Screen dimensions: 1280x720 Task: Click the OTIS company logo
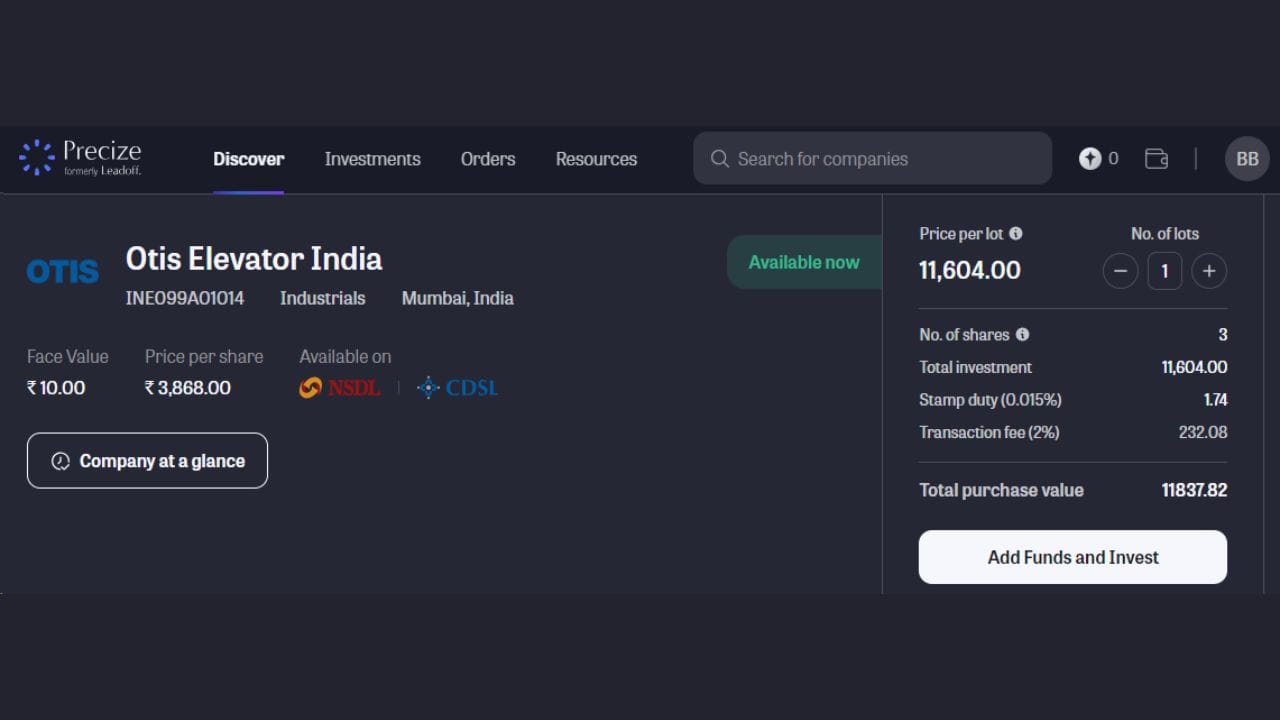pos(62,271)
